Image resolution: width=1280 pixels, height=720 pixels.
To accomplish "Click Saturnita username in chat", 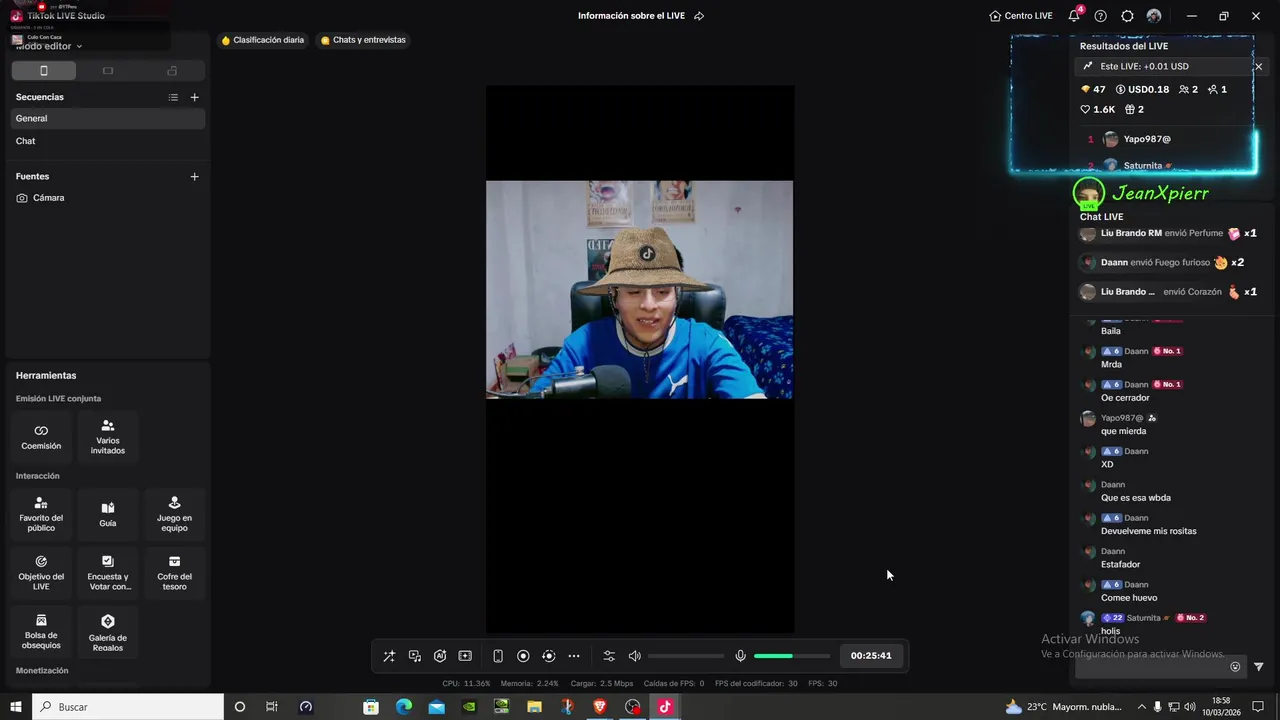I will [1143, 618].
